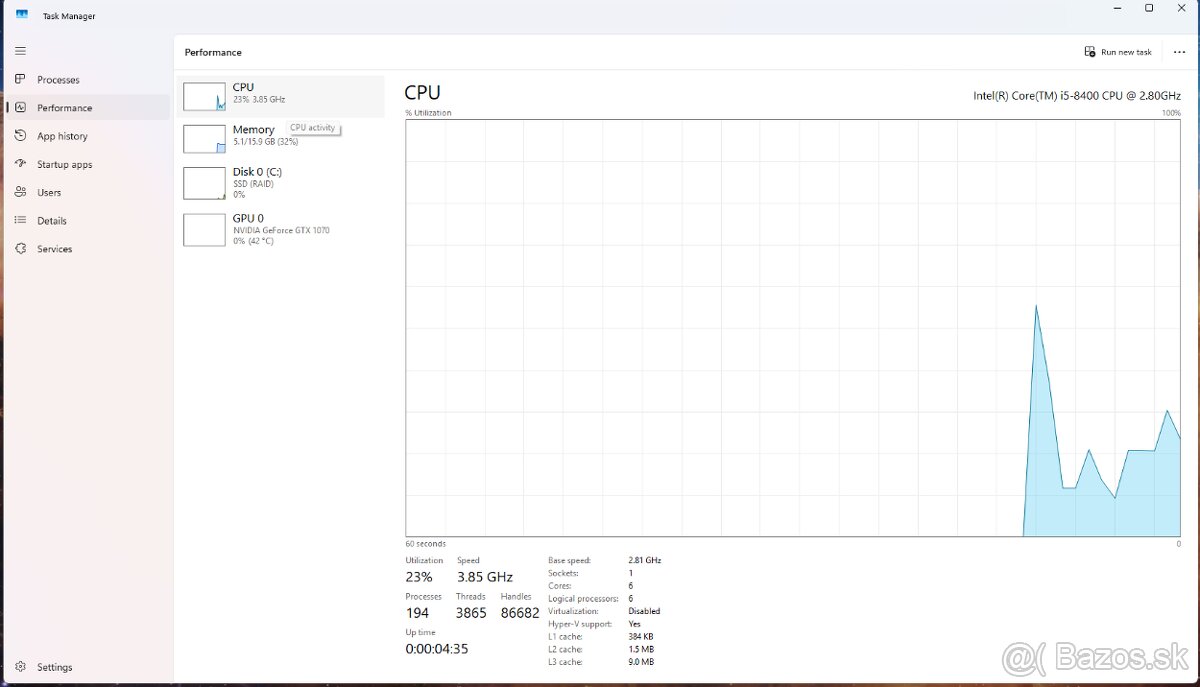
Task: Open App history icon in sidebar
Action: [20, 136]
